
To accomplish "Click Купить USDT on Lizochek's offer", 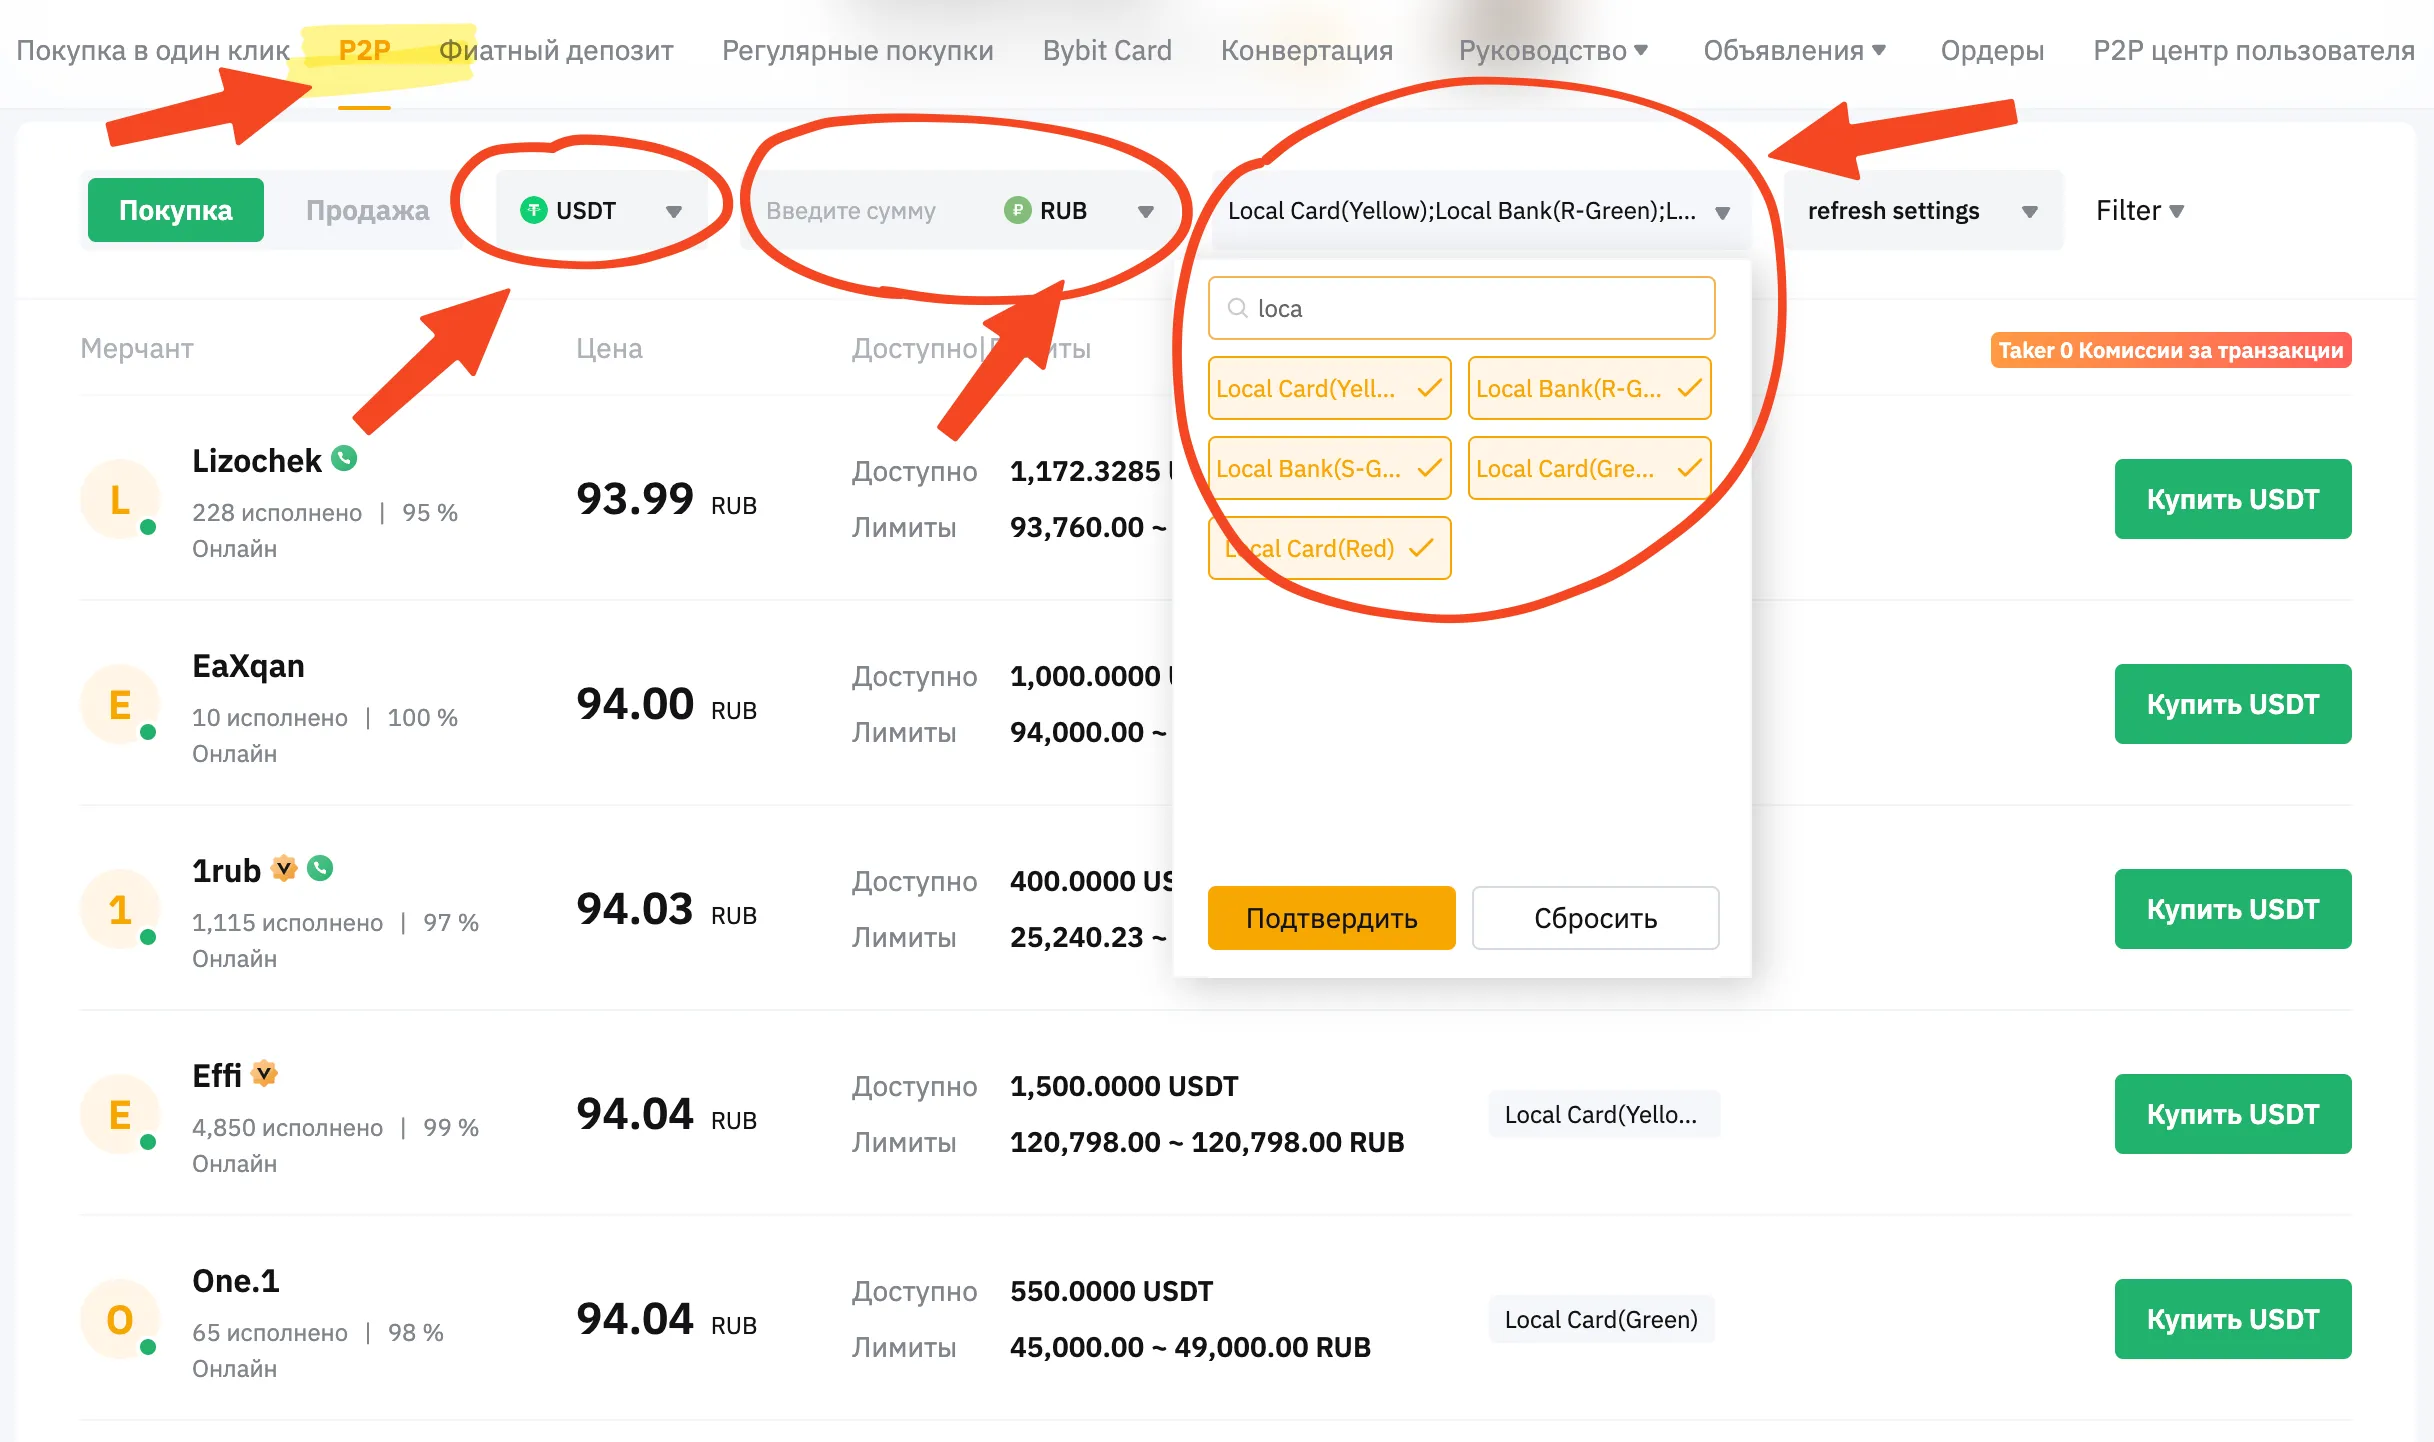I will pyautogui.click(x=2233, y=498).
